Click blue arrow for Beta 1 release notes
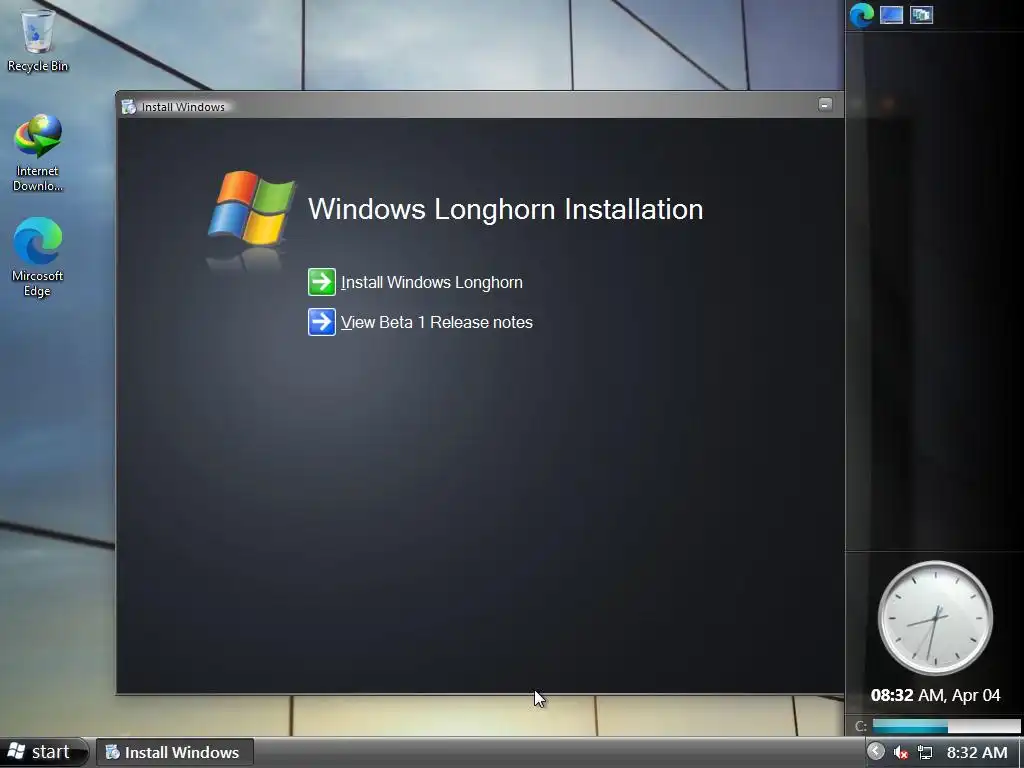Screen dimensions: 1024x768 click(322, 322)
